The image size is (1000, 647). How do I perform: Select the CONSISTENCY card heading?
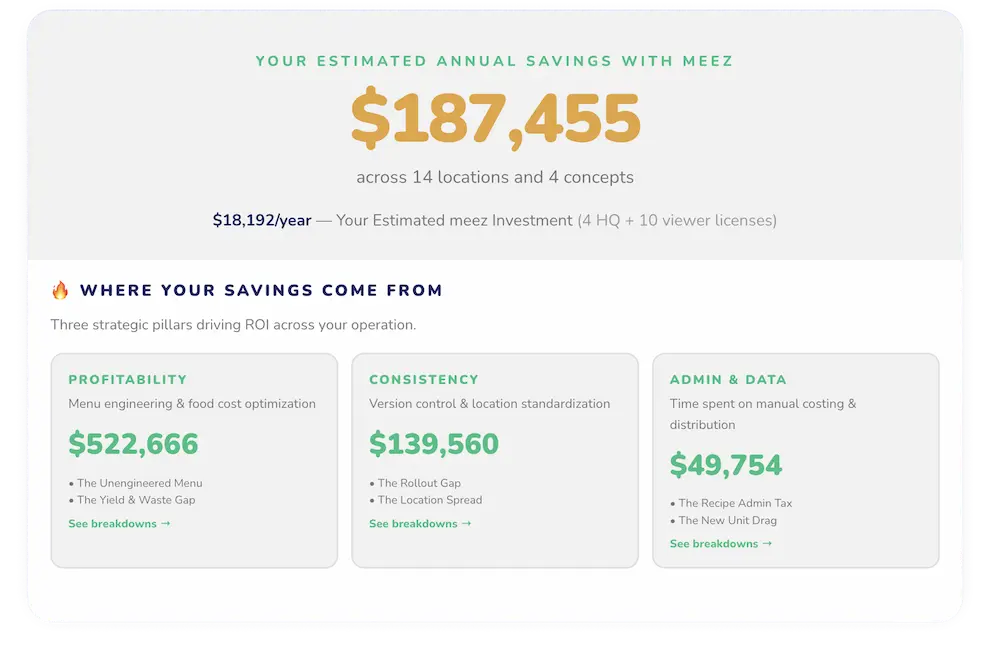423,380
